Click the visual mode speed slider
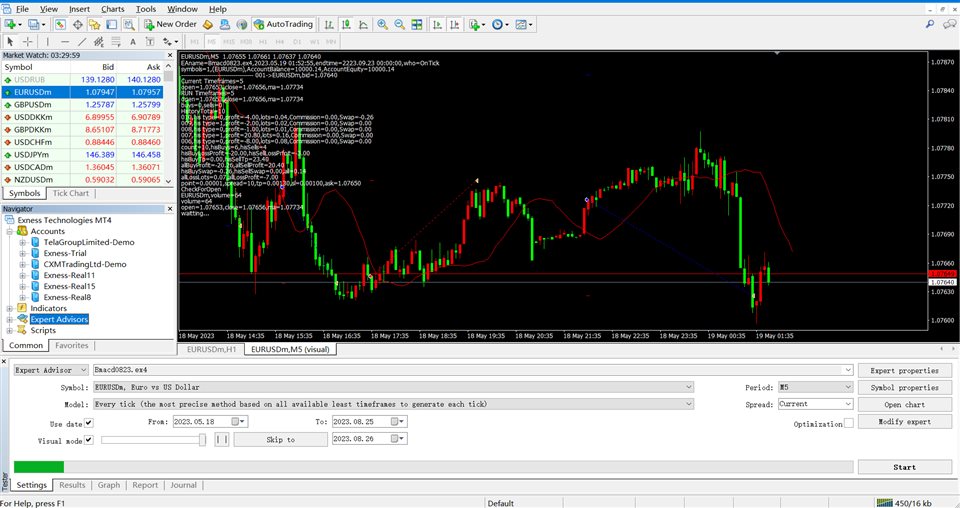The width and height of the screenshot is (960, 508). pyautogui.click(x=153, y=439)
